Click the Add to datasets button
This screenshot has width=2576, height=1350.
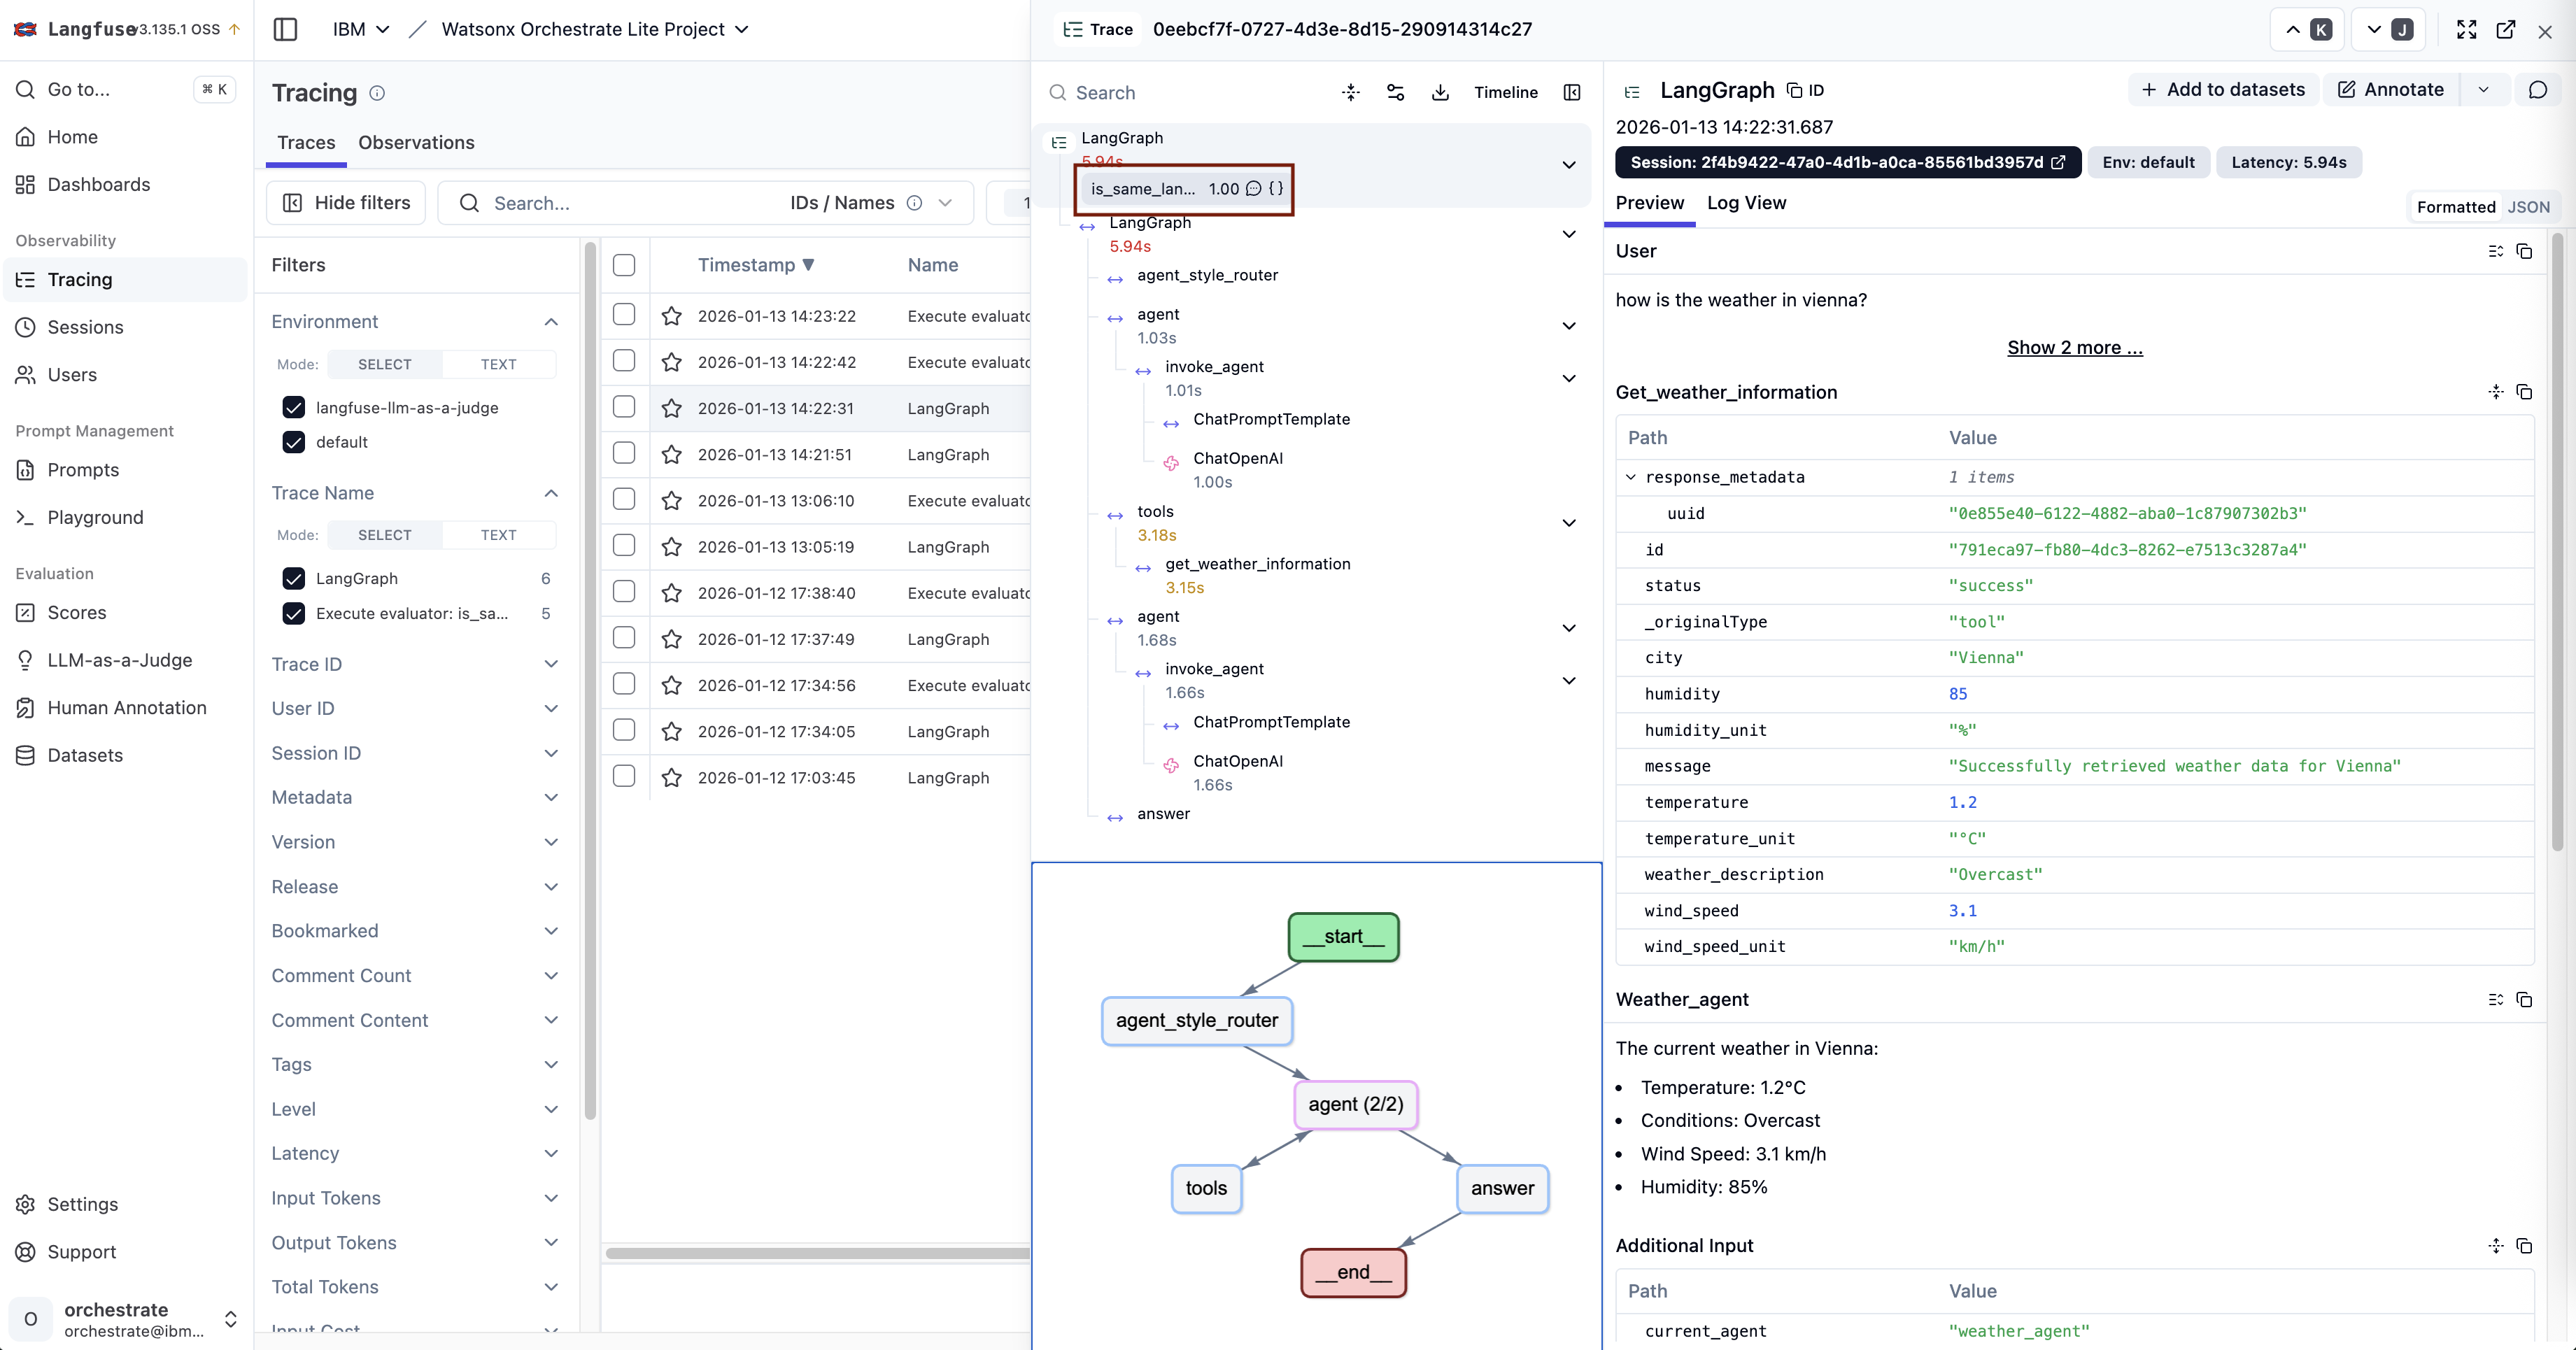[2222, 90]
